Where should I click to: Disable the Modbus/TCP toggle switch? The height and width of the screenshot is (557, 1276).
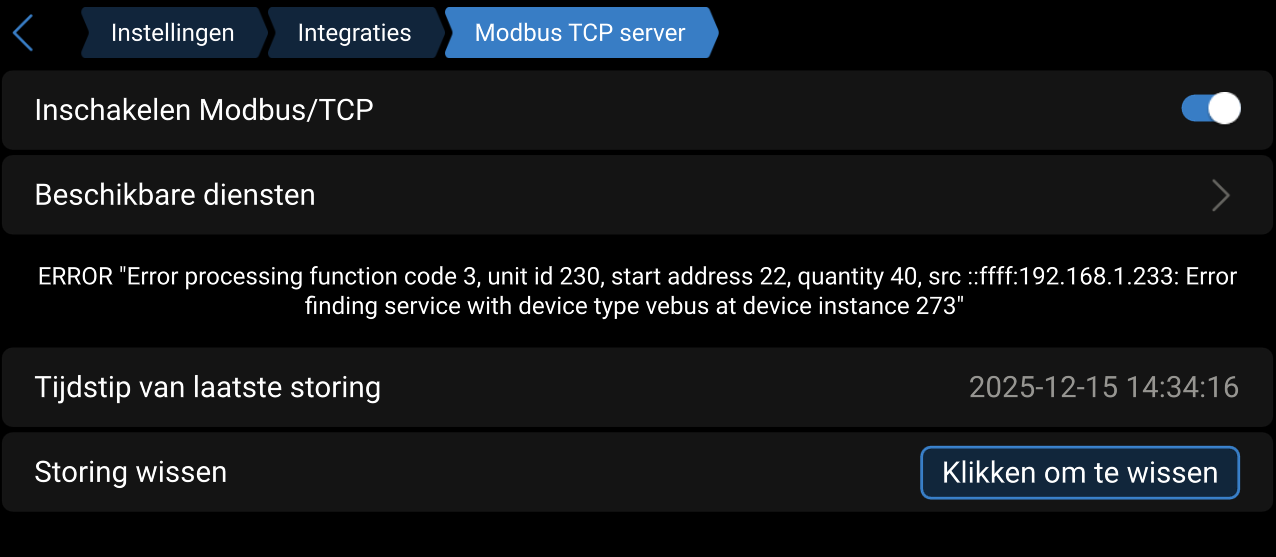click(1210, 109)
